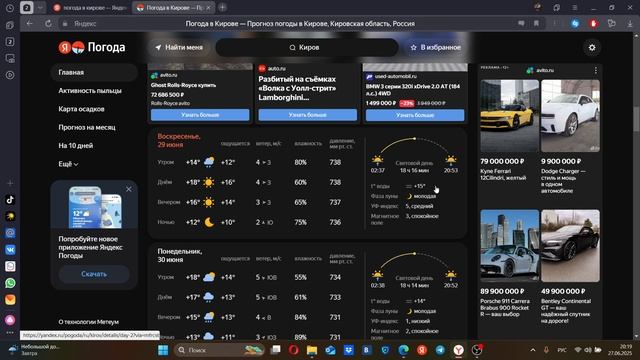Open black Bentley Continental GT ad thumbnail
640x360 pixels.
click(570, 246)
